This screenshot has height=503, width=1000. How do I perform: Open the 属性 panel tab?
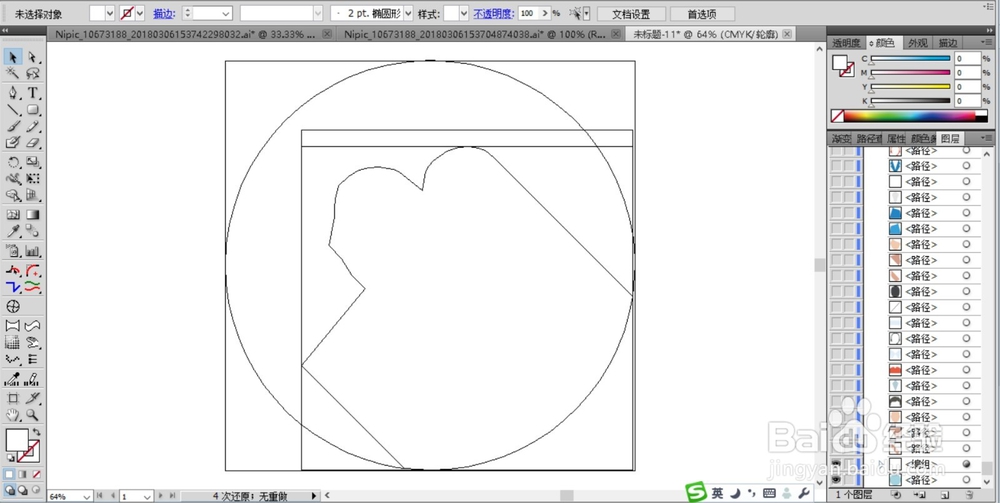[x=895, y=139]
